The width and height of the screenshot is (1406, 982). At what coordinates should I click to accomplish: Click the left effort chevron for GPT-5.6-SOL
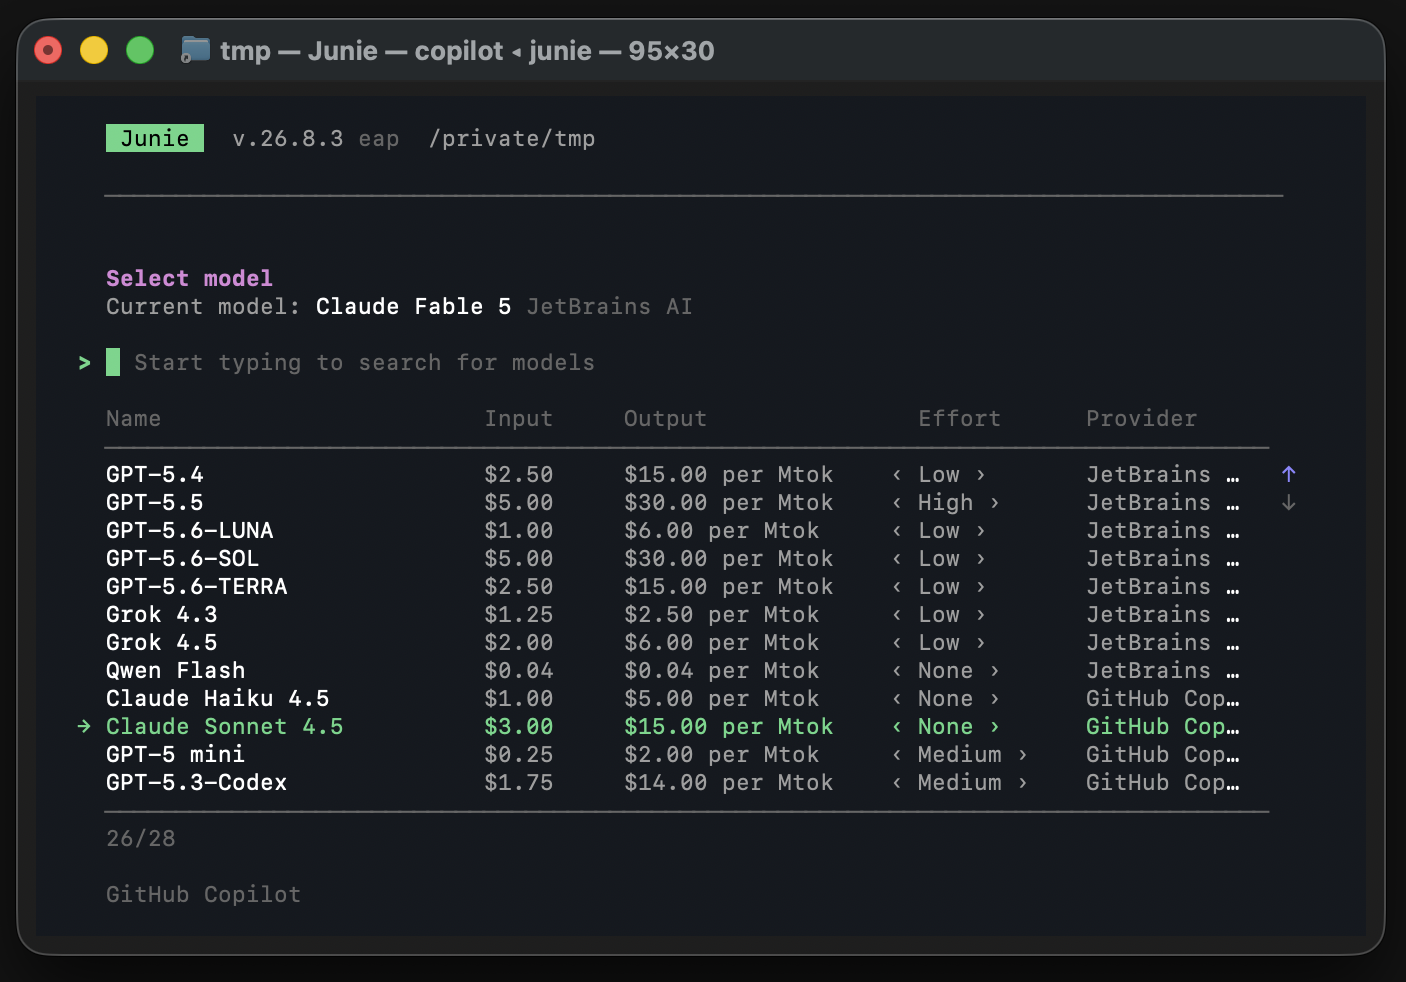[897, 559]
